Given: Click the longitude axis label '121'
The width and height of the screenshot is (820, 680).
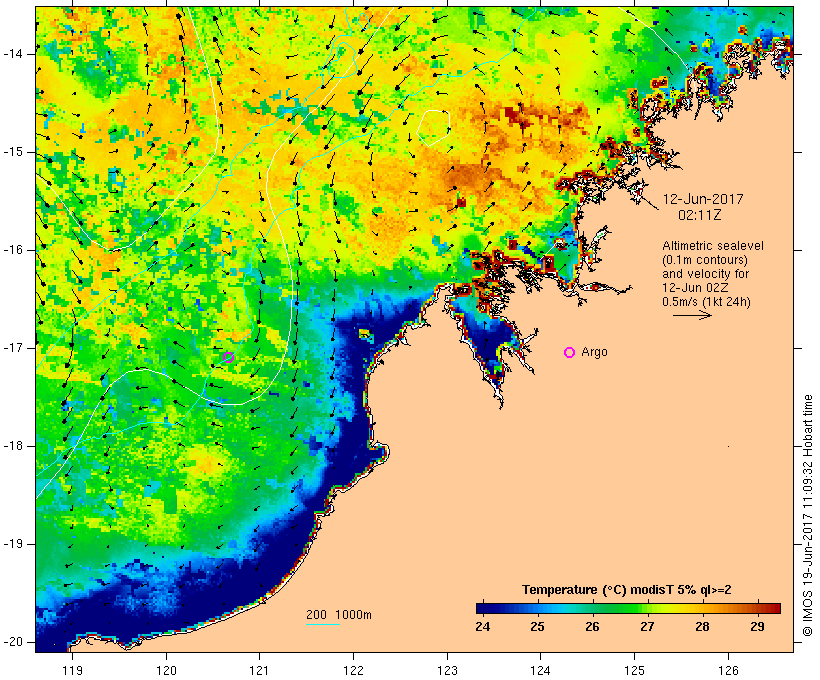Looking at the screenshot, I should (x=260, y=671).
